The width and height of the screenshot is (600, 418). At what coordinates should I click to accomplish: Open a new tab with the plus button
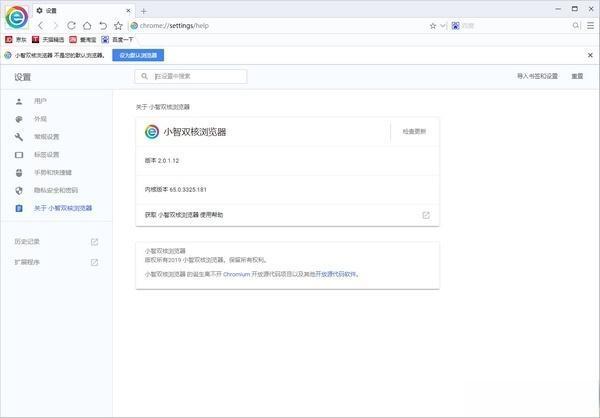click(143, 11)
